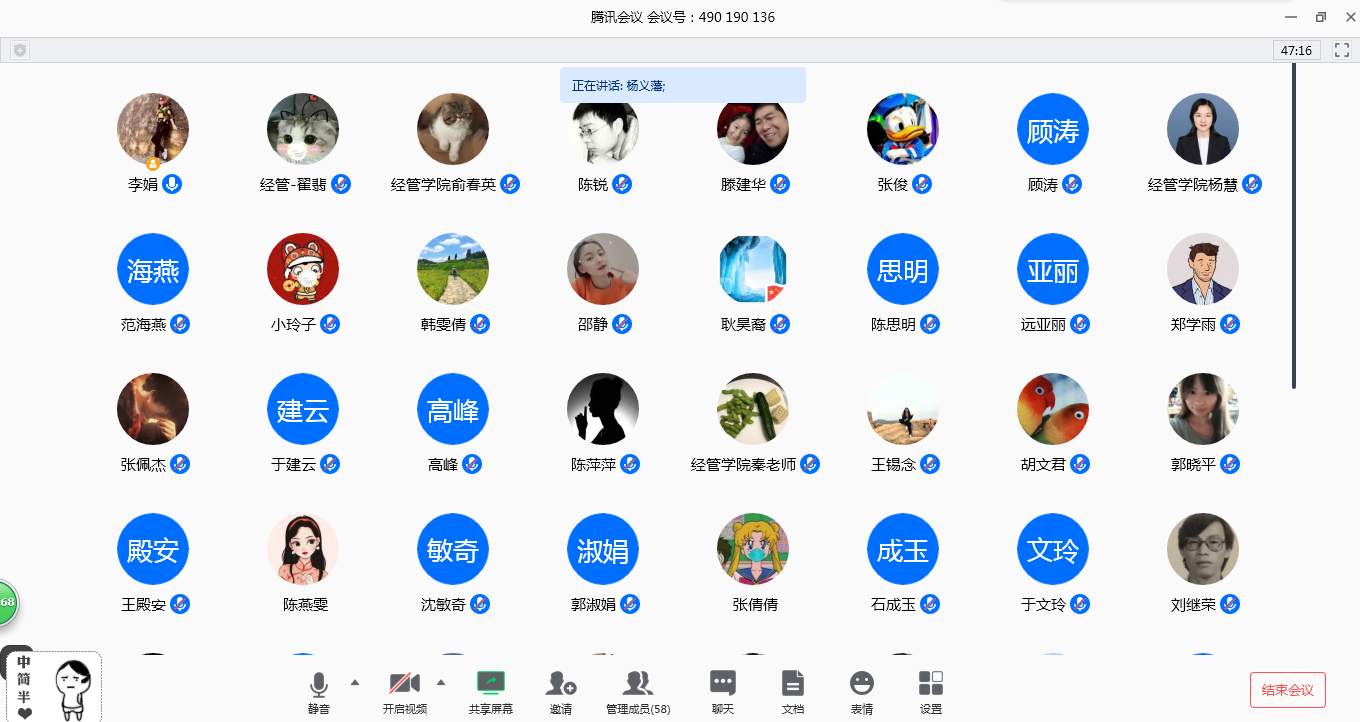Toggle 李娟's microphone icon
Viewport: 1360px width, 722px height.
tap(172, 184)
